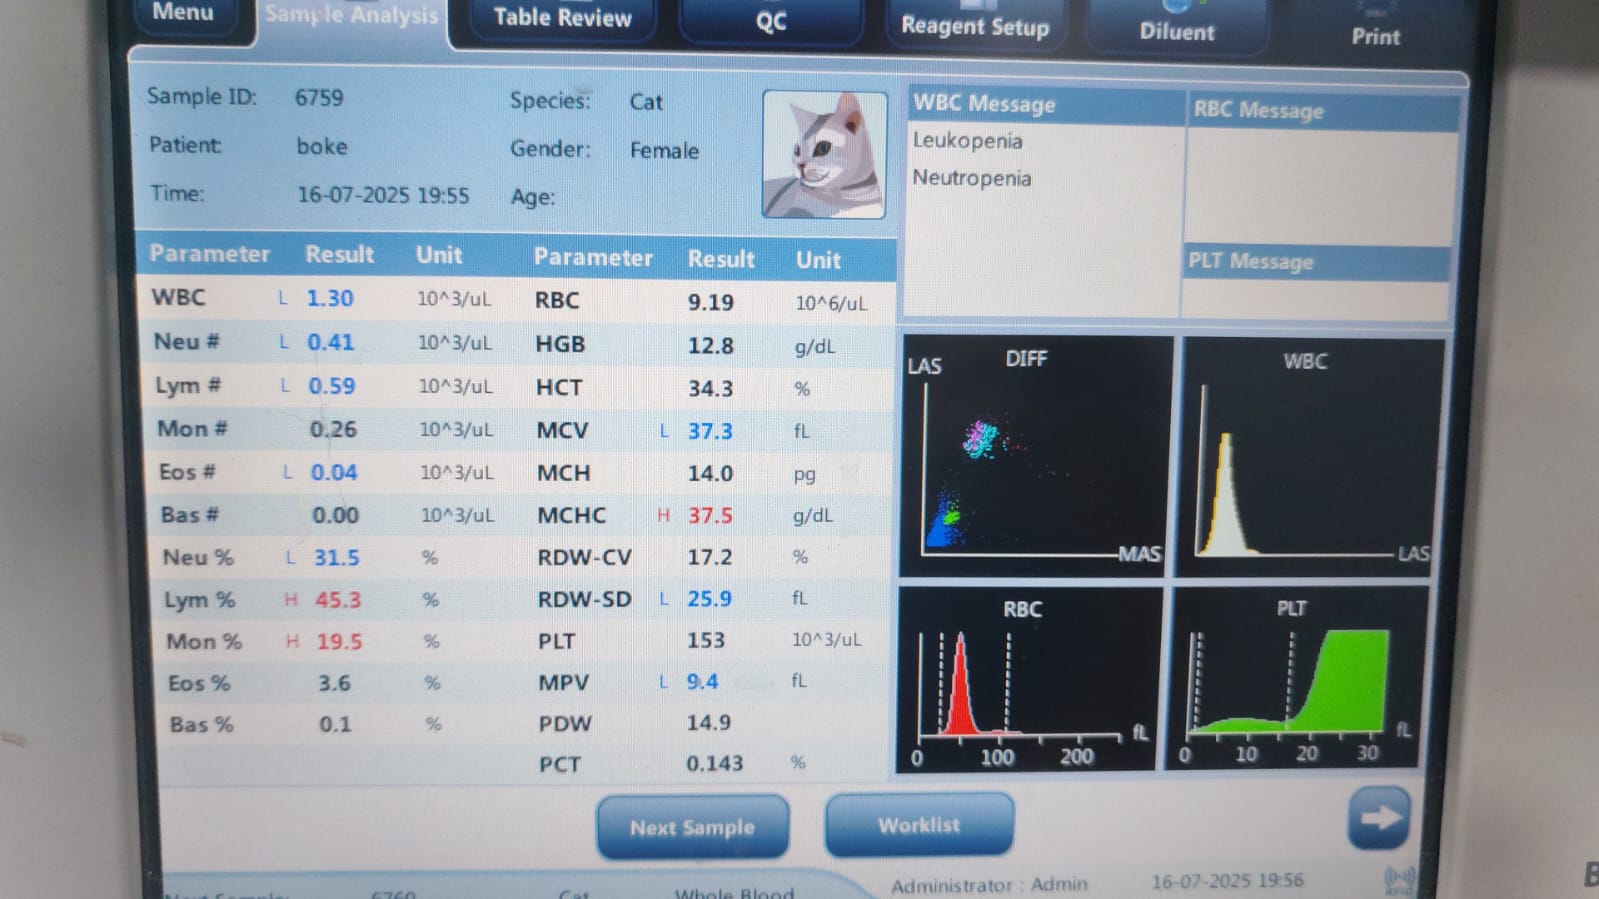Click the blue next arrow icon

(1379, 818)
